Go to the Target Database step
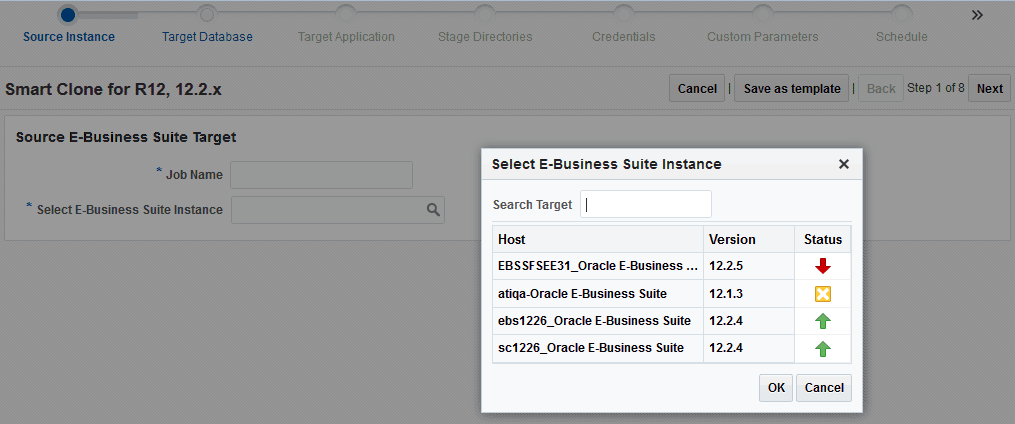 coord(207,37)
